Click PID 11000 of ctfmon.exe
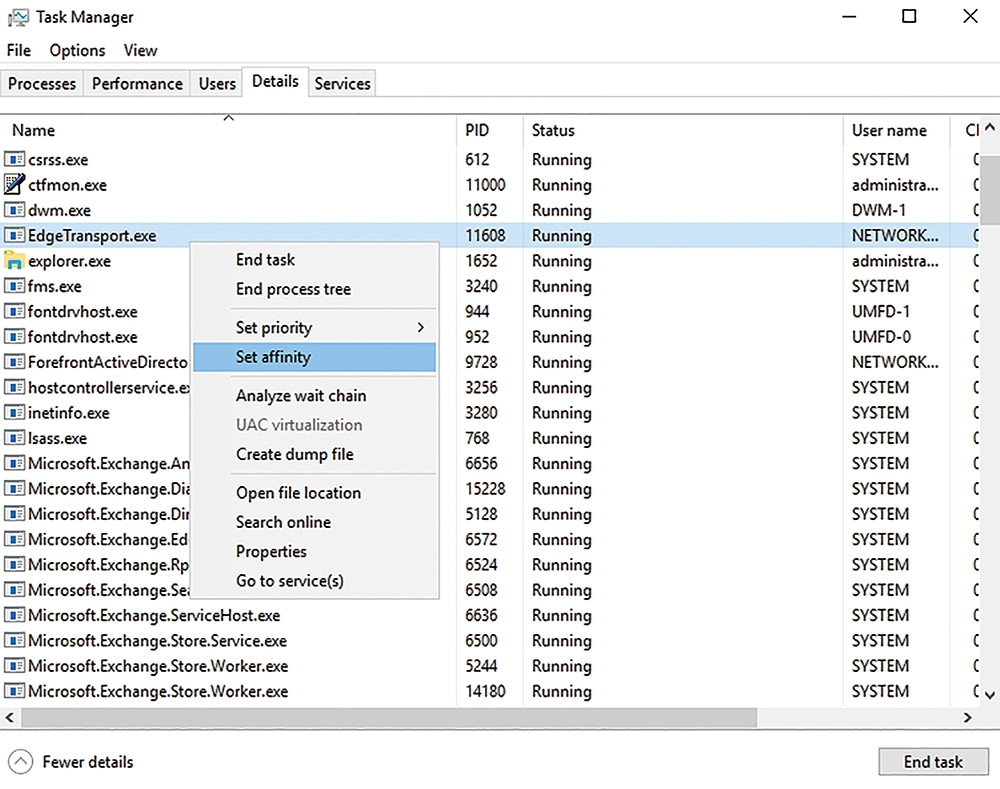The width and height of the screenshot is (1000, 789). [x=485, y=185]
